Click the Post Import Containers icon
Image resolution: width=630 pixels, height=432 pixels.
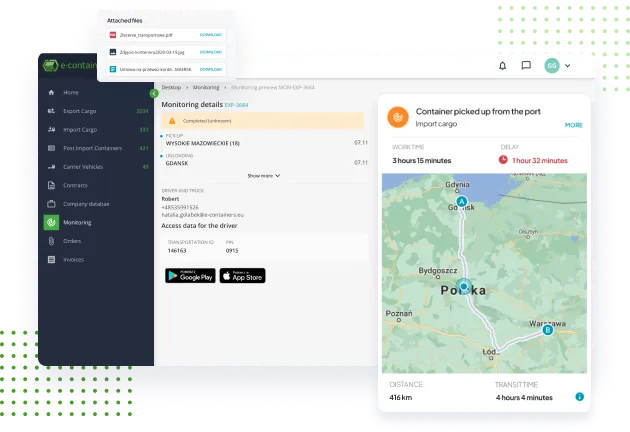(x=51, y=148)
